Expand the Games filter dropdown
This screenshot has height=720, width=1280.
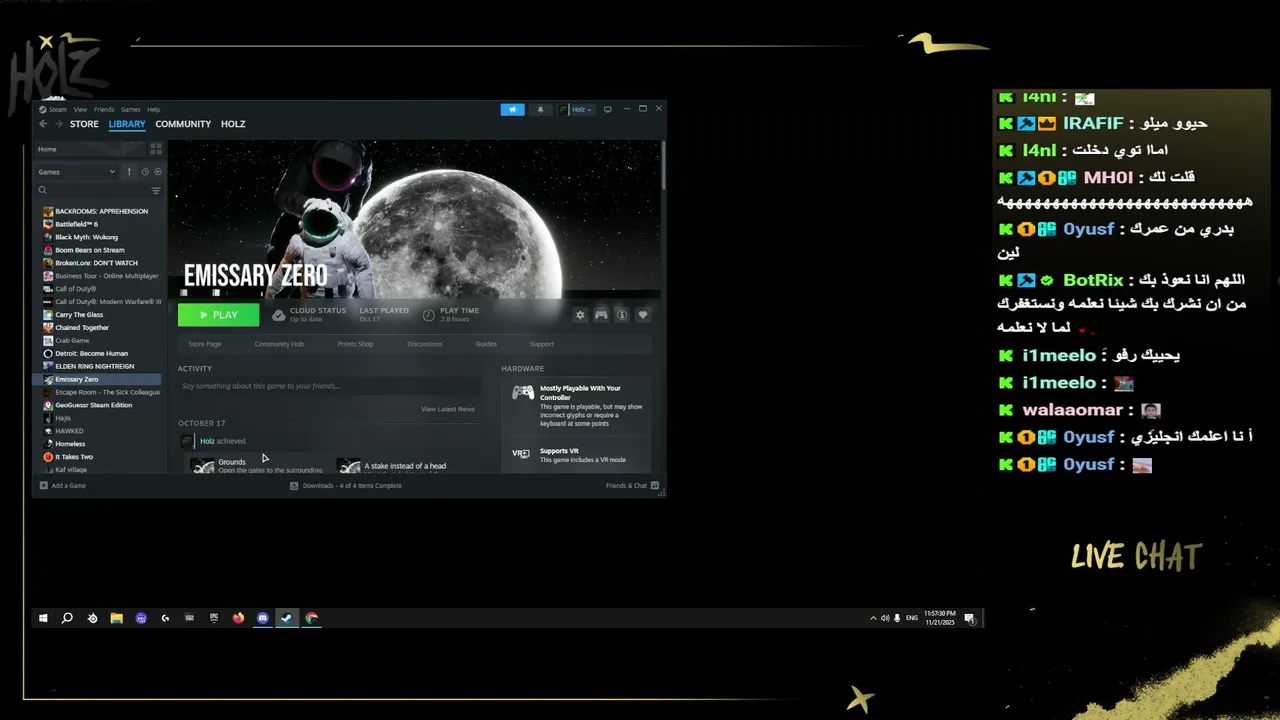click(x=77, y=172)
